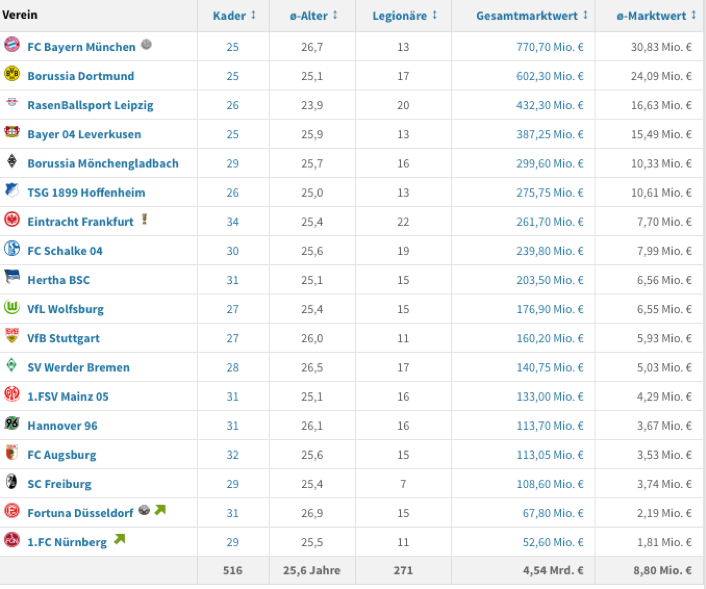Open RasenBallsport Leipzig club link

(x=90, y=105)
